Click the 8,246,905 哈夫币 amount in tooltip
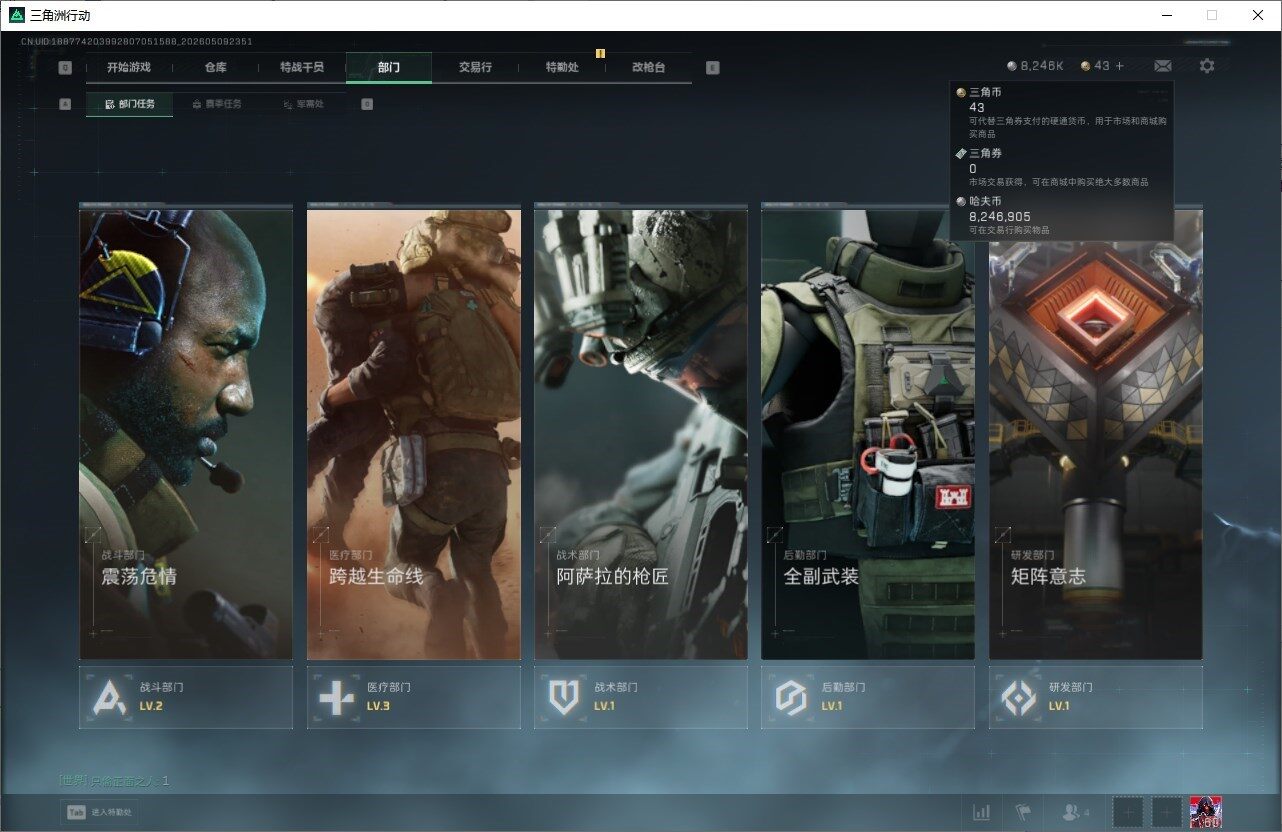Viewport: 1282px width, 832px height. pos(1000,216)
